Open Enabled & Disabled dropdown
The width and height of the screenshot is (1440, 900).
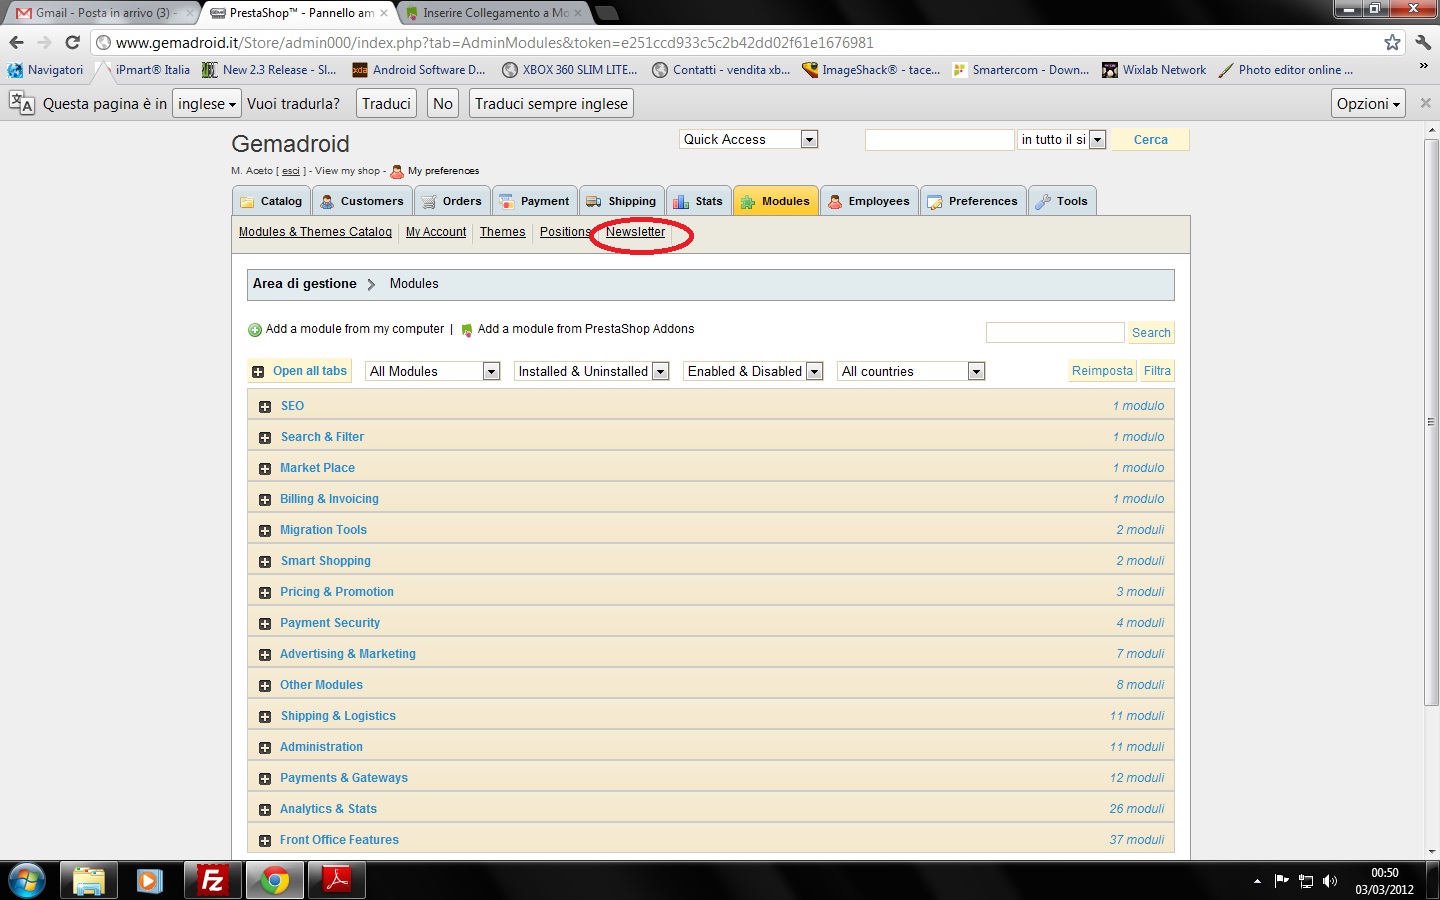[753, 372]
